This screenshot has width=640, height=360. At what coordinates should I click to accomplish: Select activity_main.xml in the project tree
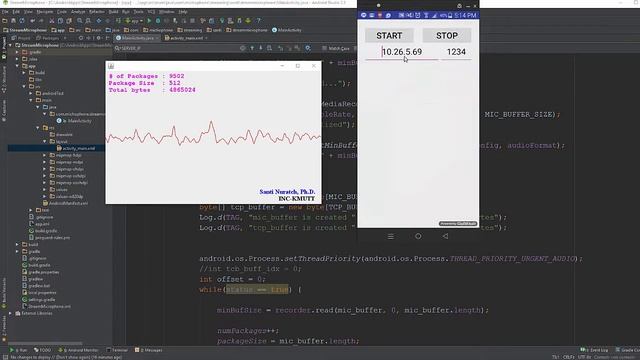coord(76,148)
